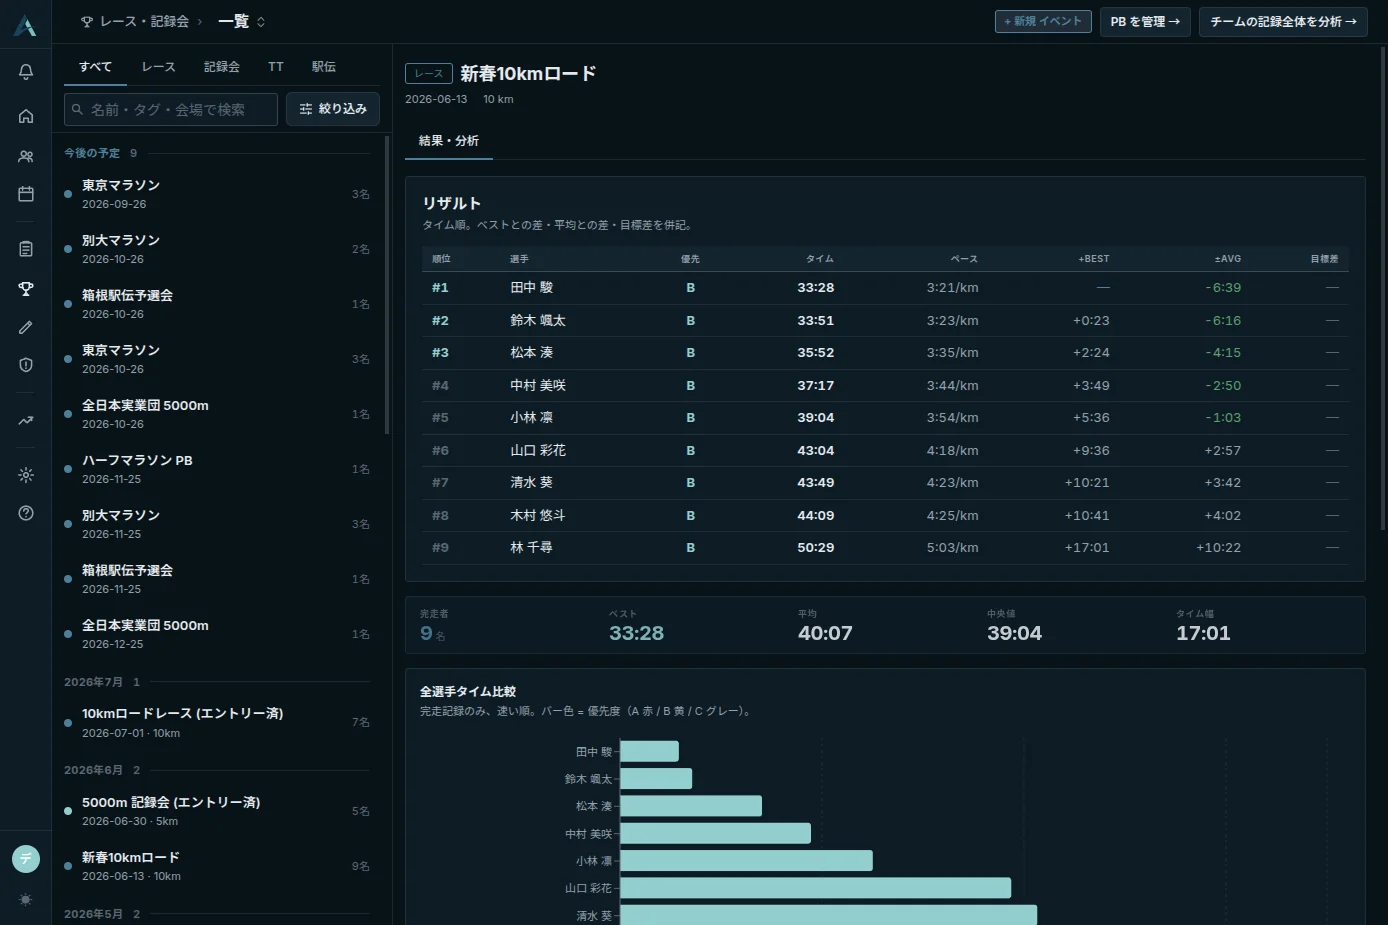Click the event list vertical scrollbar
Image resolution: width=1388 pixels, height=925 pixels.
pyautogui.click(x=388, y=285)
